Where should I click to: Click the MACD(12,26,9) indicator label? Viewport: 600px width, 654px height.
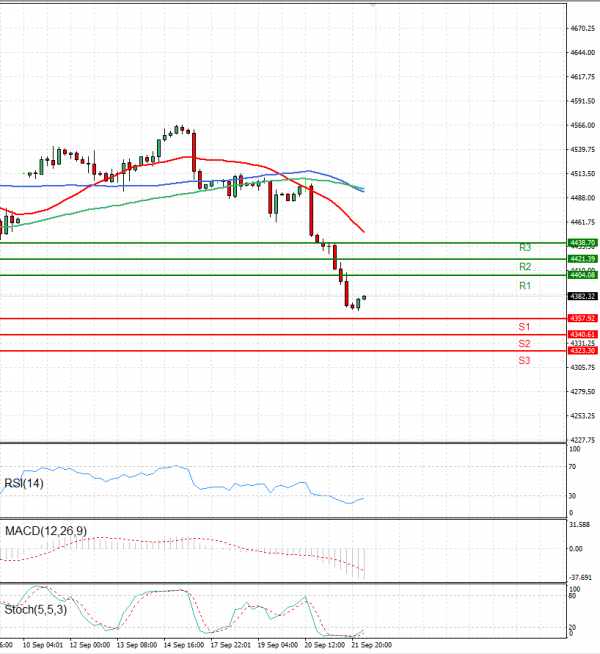[x=46, y=531]
